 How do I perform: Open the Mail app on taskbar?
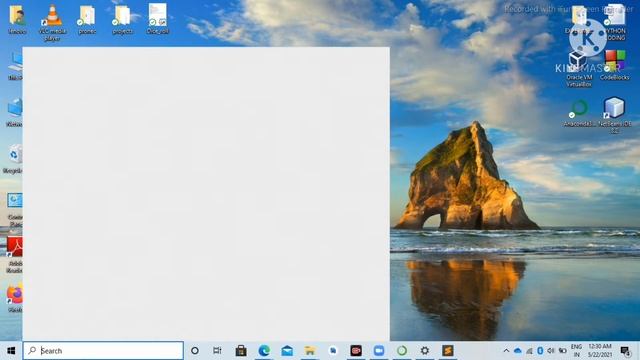[x=287, y=351]
